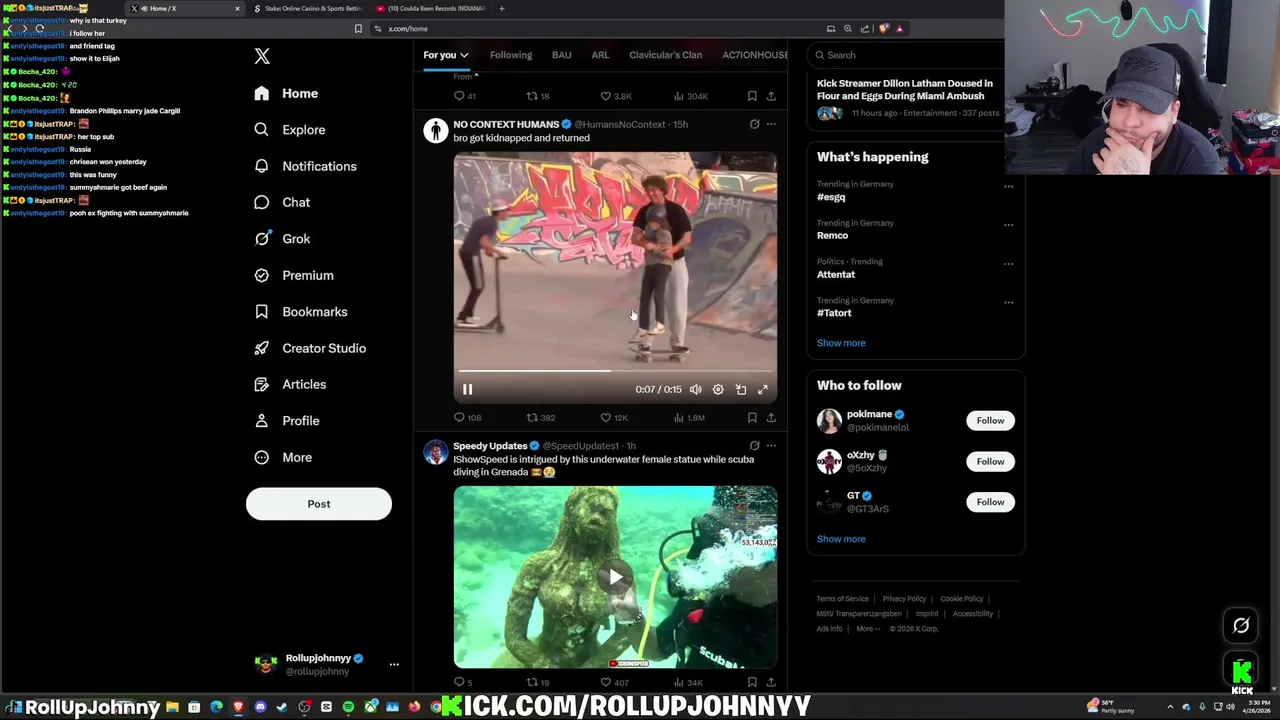Switch to Clavicular's Clan tab

(x=666, y=55)
